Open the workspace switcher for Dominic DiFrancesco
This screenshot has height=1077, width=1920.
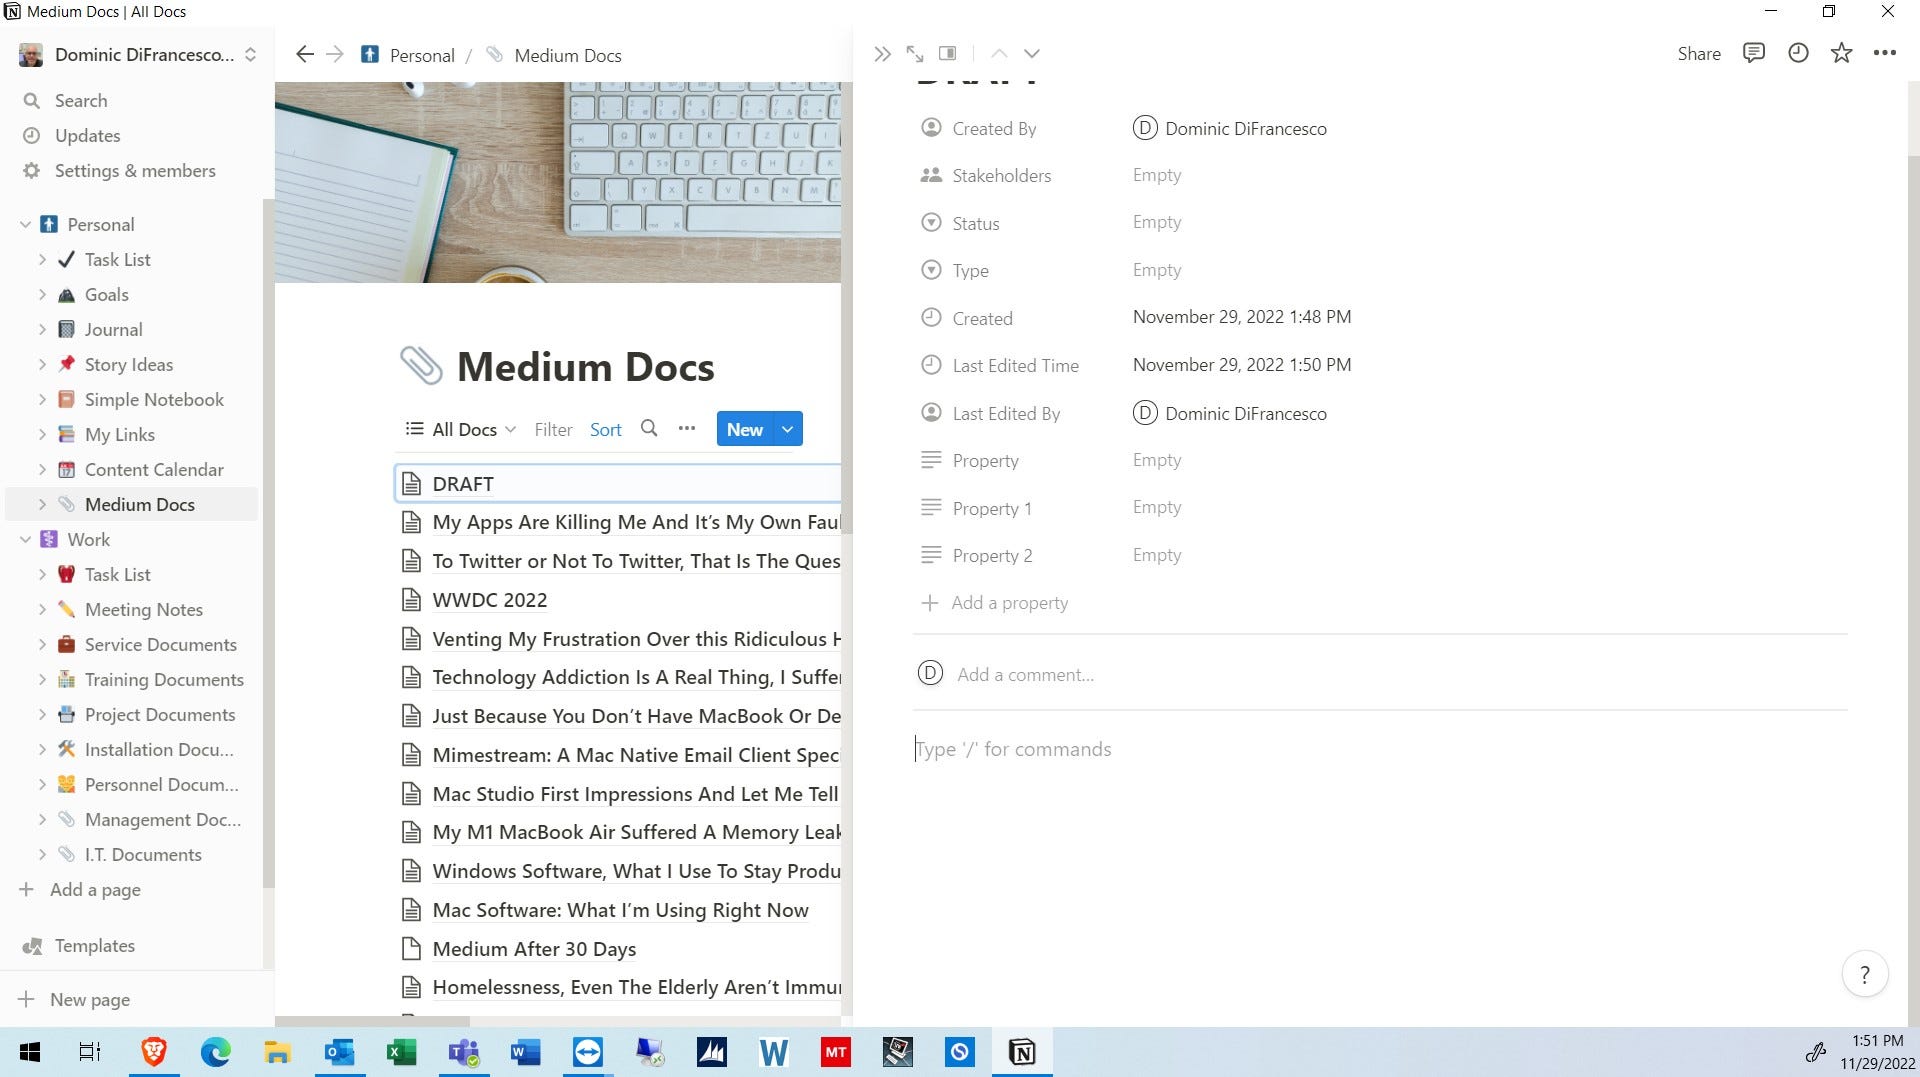[x=138, y=55]
